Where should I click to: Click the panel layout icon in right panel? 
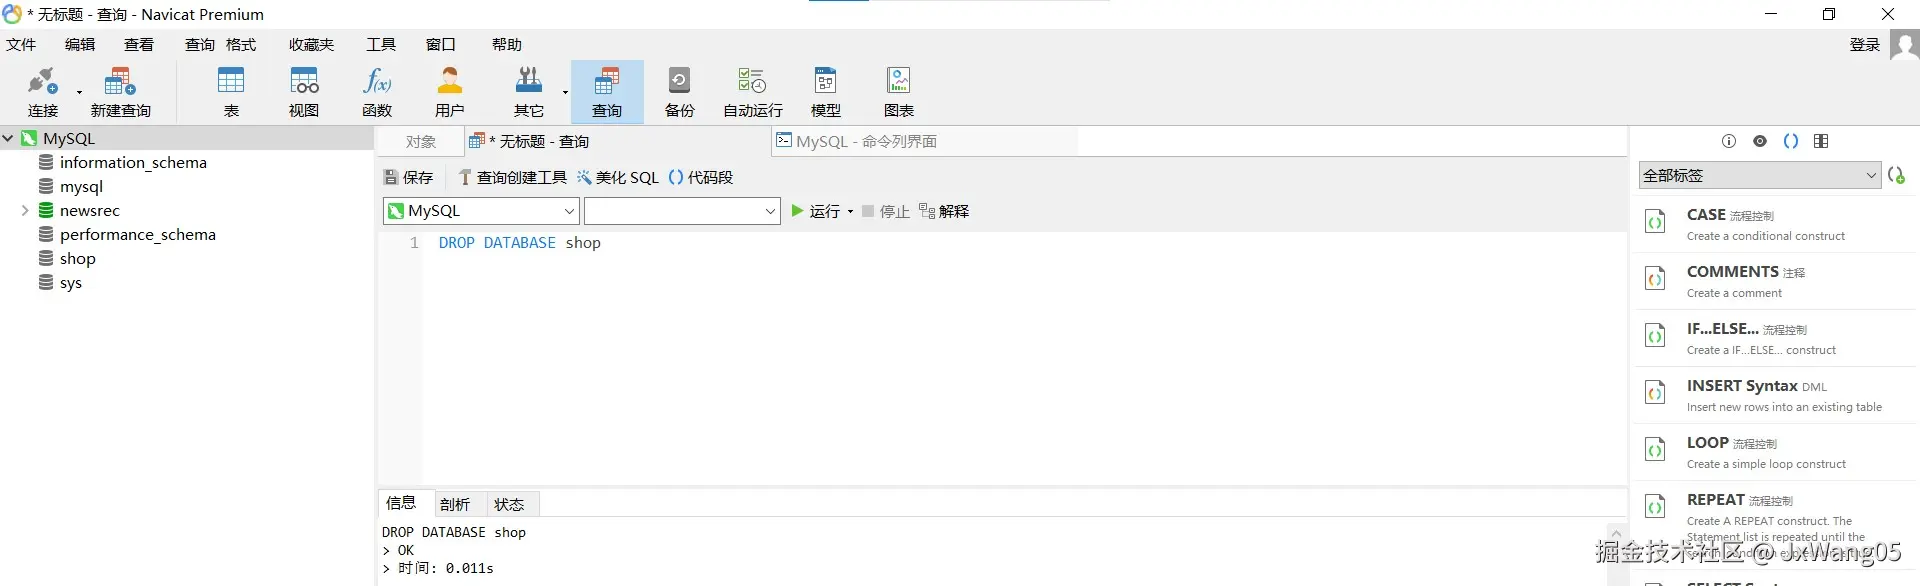coord(1821,141)
